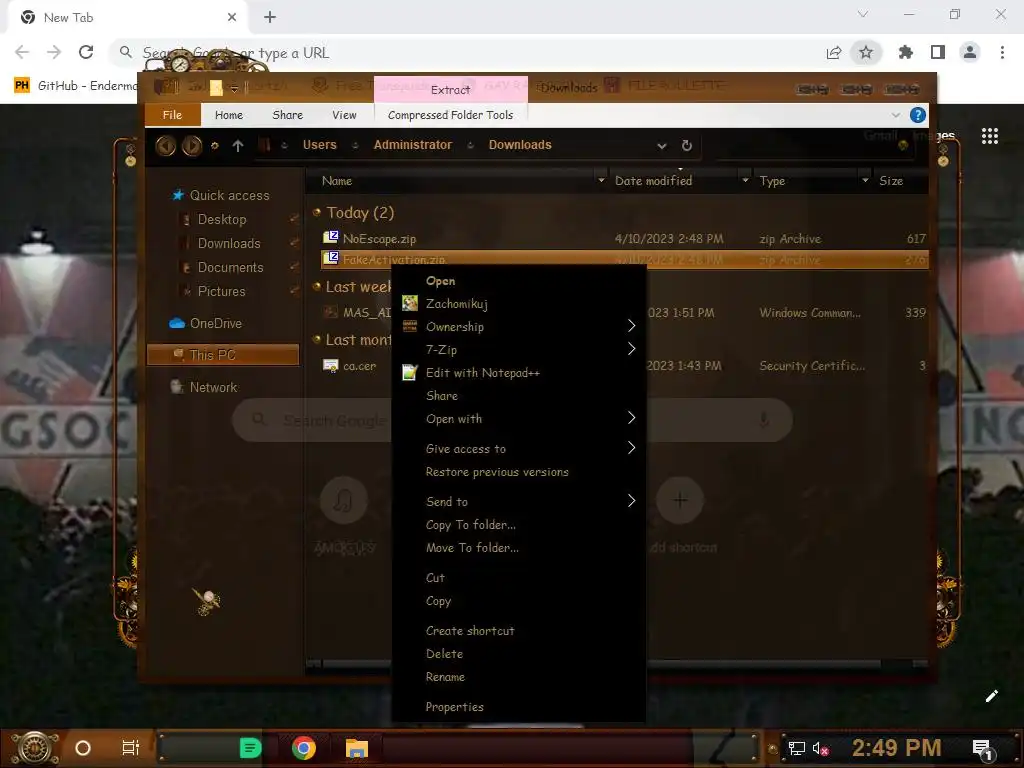Screen dimensions: 1024x768
Task: Select This PC in navigation pane
Action: pyautogui.click(x=223, y=355)
